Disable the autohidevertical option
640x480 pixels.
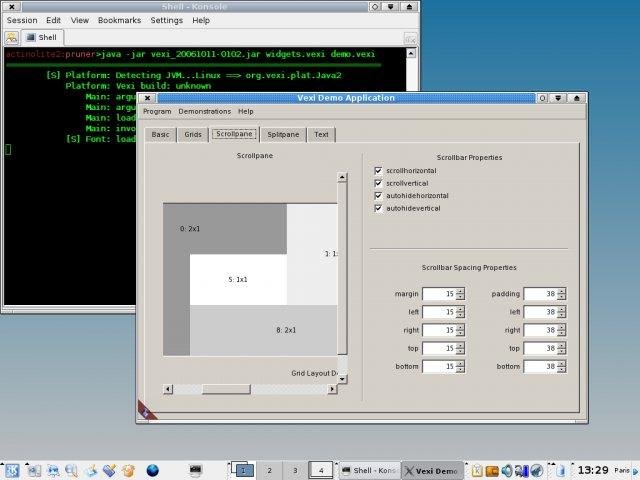(x=377, y=209)
